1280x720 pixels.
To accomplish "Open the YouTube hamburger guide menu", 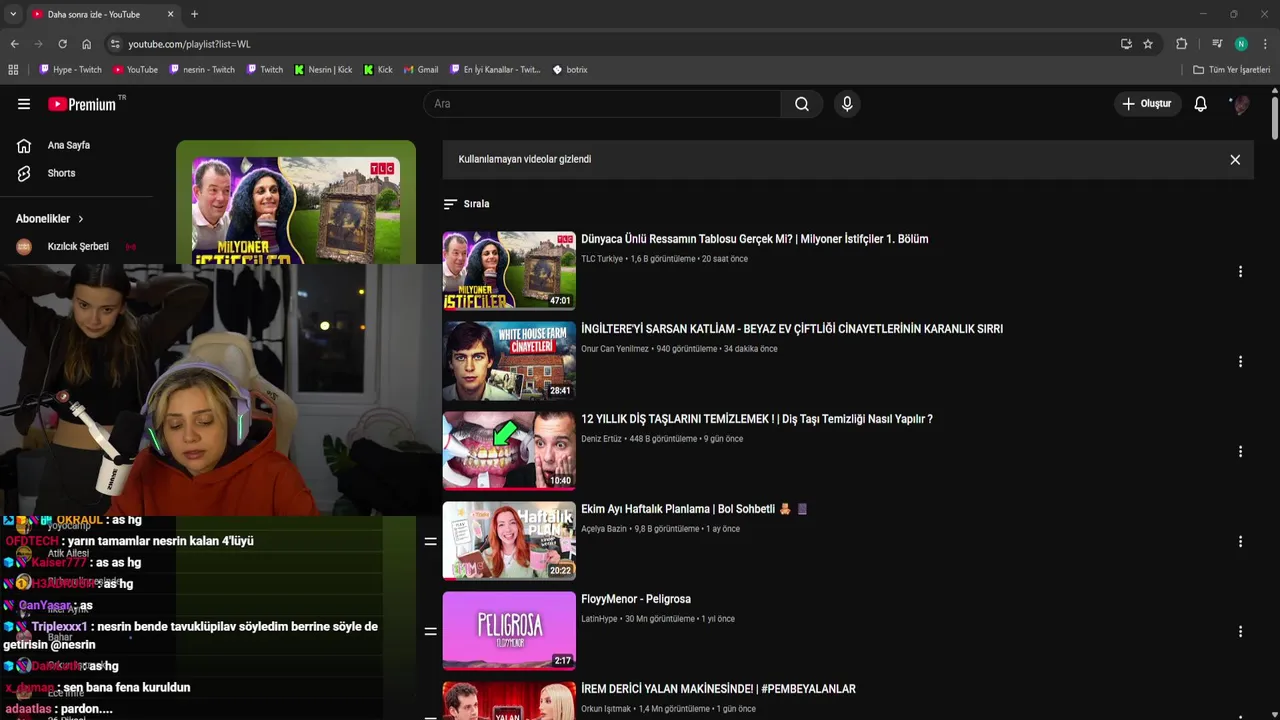I will pos(24,104).
